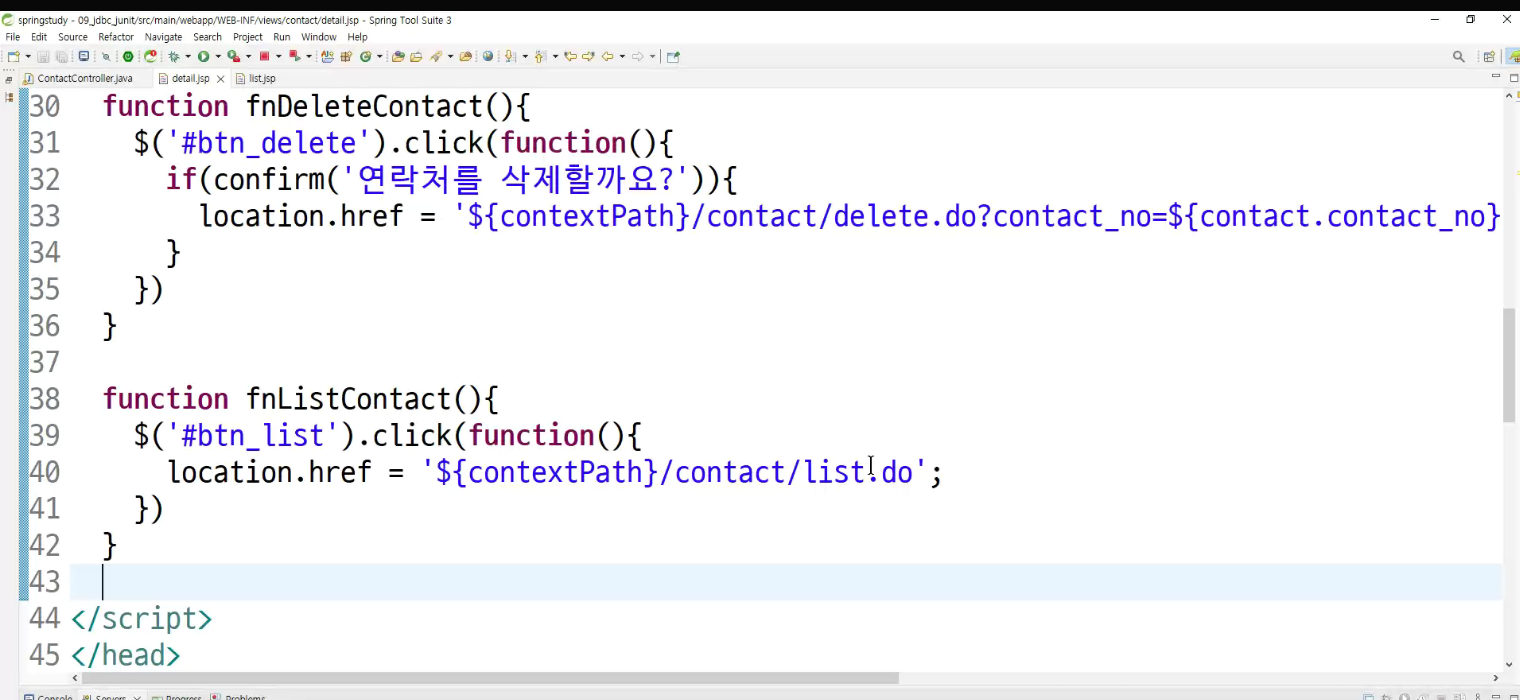Click the Previous Annotation icon
The image size is (1520, 700).
540,57
